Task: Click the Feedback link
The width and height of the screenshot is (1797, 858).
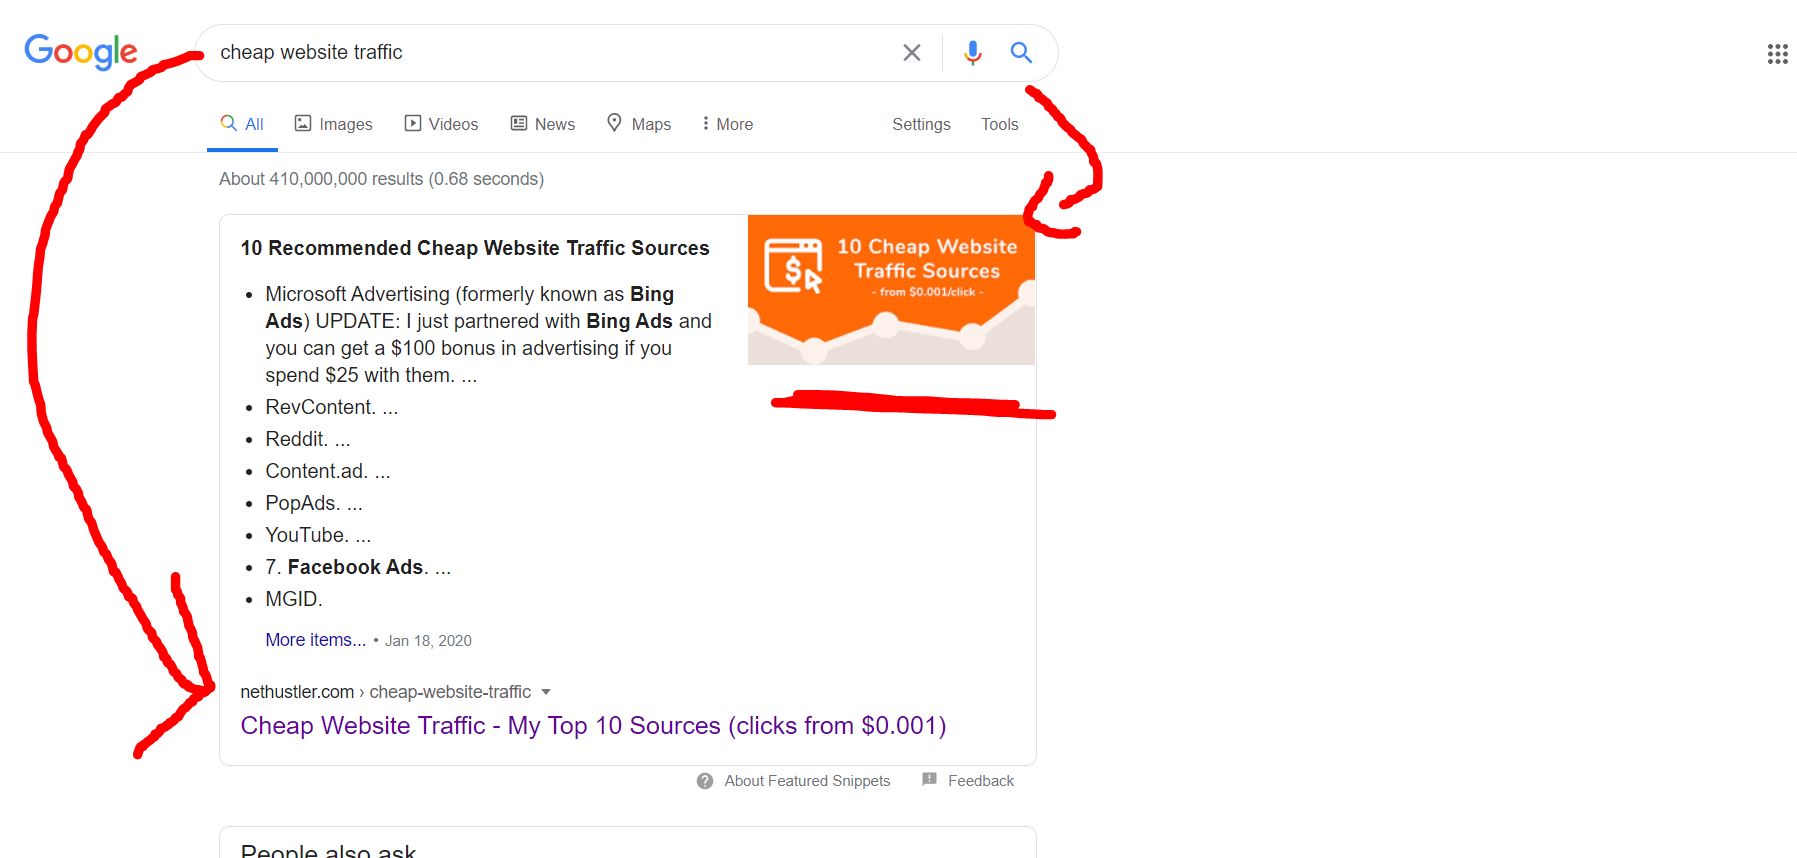Action: pyautogui.click(x=981, y=781)
